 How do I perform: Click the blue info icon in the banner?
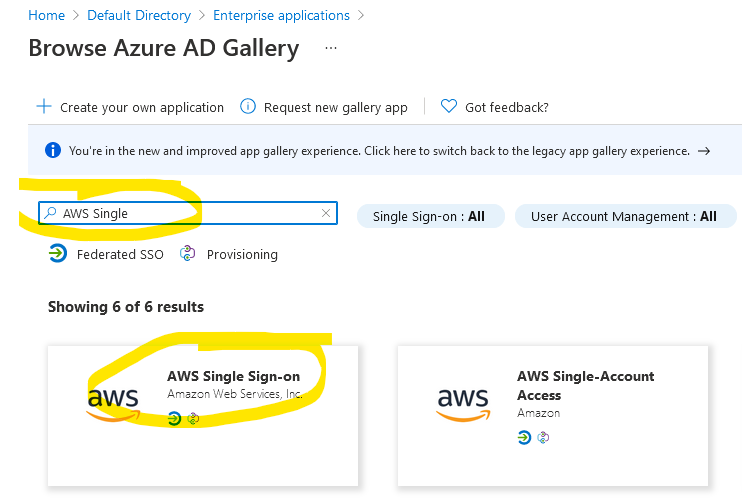[x=53, y=150]
